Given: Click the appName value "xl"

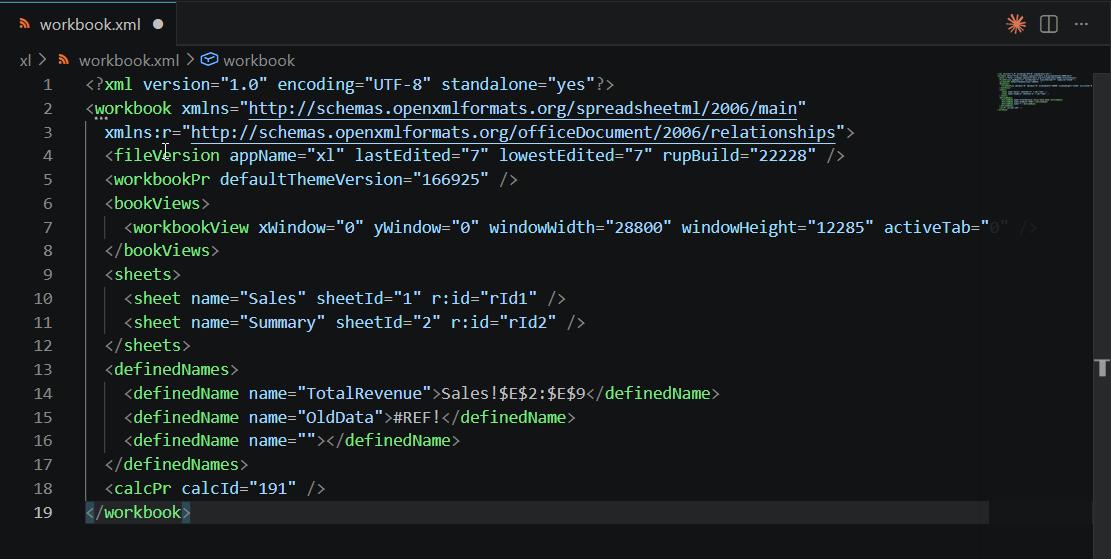Looking at the screenshot, I should click(325, 155).
